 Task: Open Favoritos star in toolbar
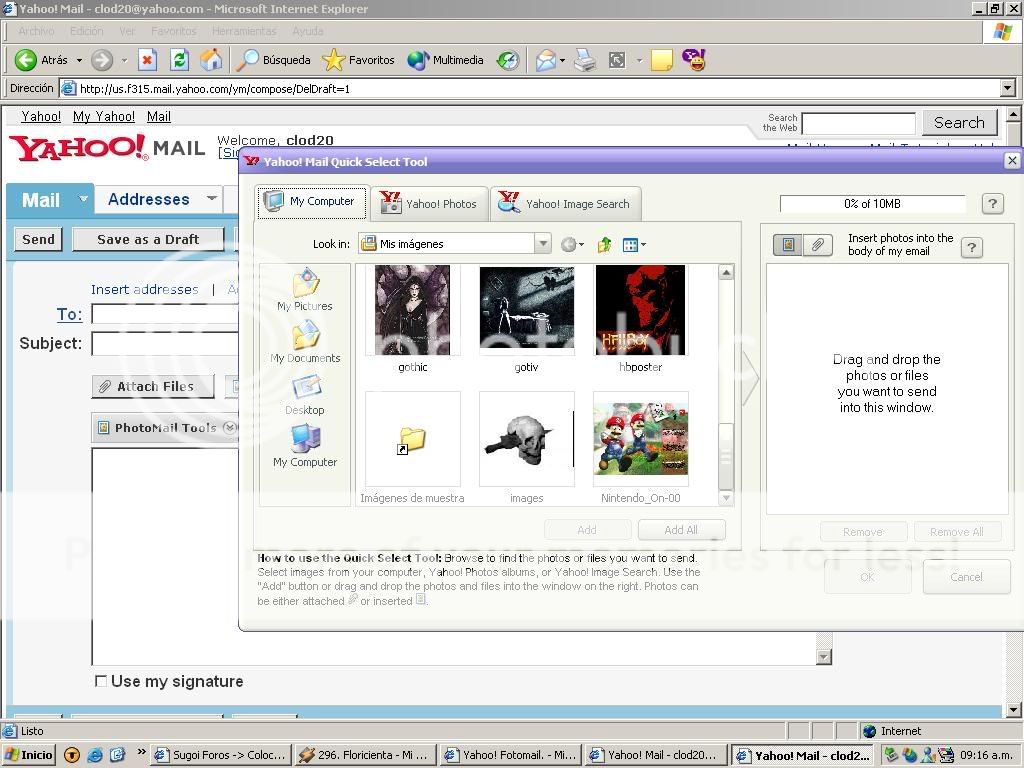[x=359, y=60]
